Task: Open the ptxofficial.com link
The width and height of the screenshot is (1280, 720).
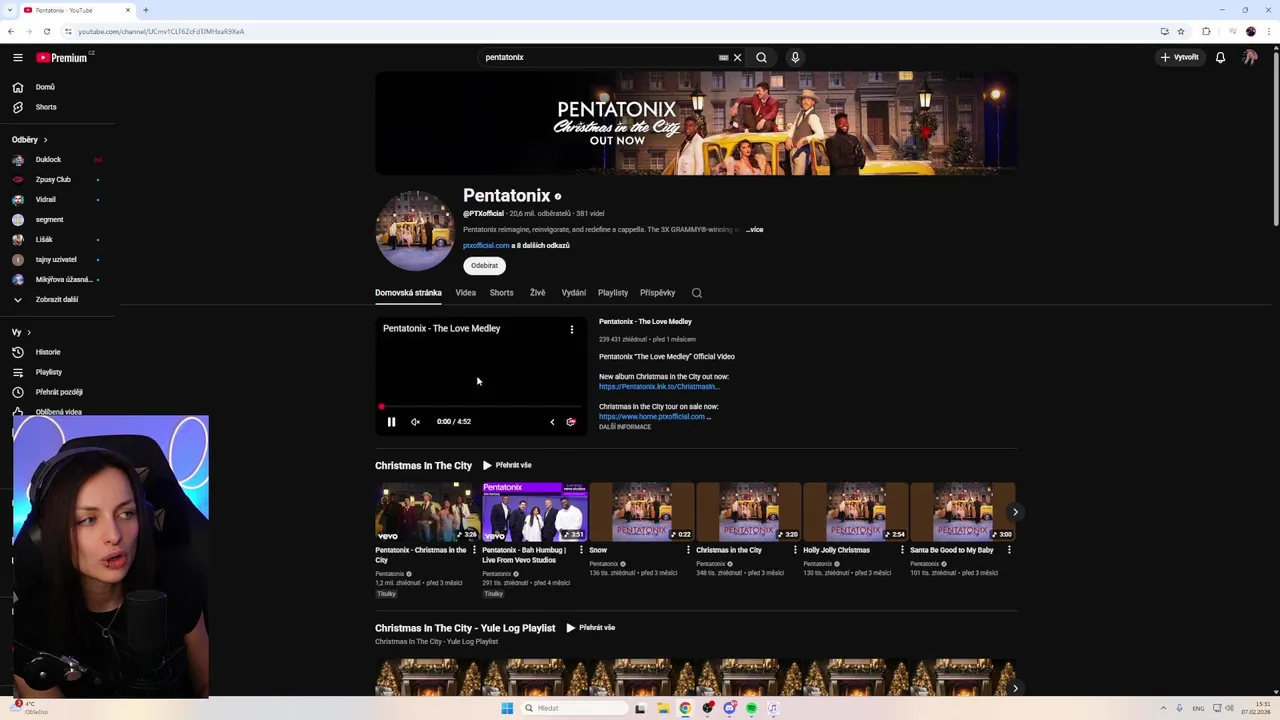Action: pos(486,245)
